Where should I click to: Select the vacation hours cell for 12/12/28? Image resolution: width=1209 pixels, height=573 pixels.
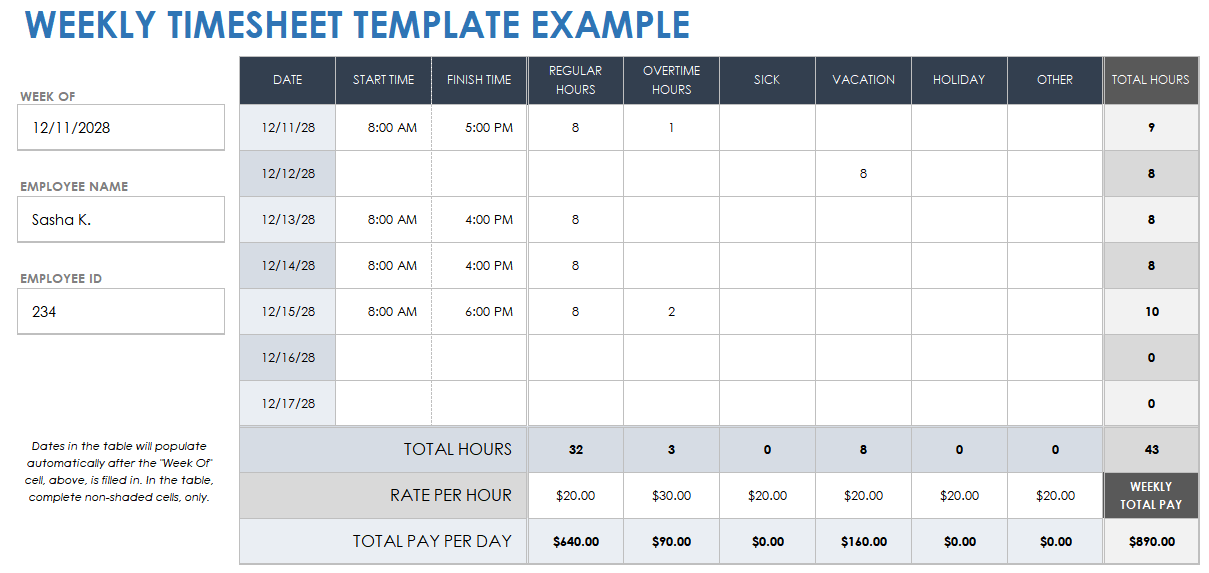coord(863,174)
